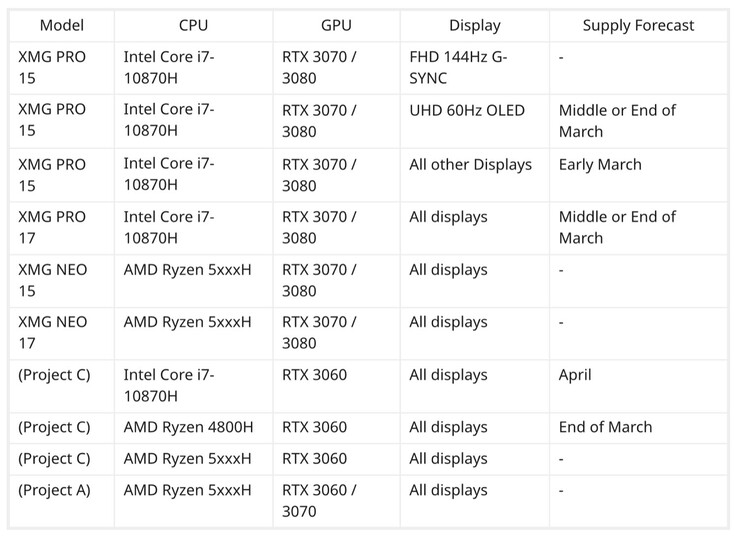Select XMG NEO 15's AMD Ryzen 5xxxH cell
The height and width of the screenshot is (538, 738).
(187, 270)
